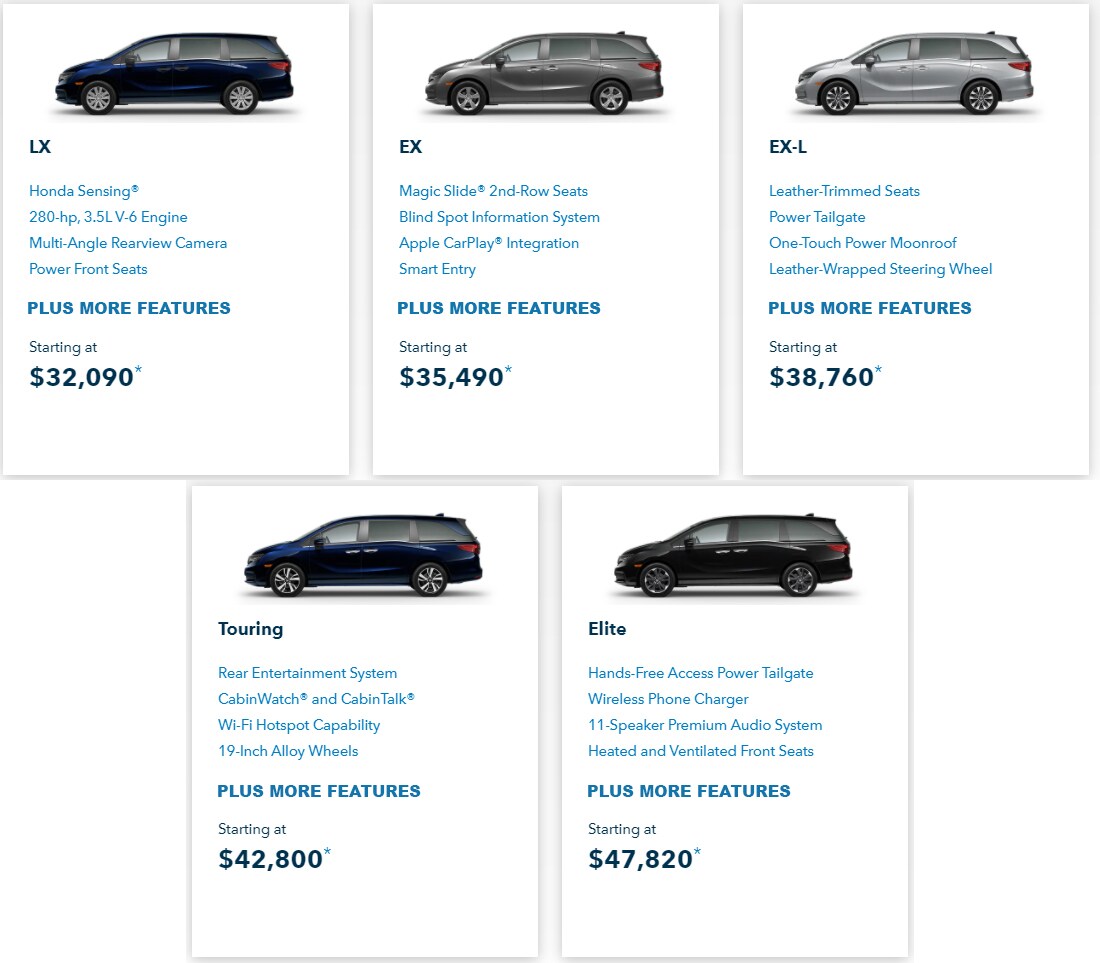Select Wireless Phone Charger feature
This screenshot has width=1100, height=963.
(x=668, y=699)
